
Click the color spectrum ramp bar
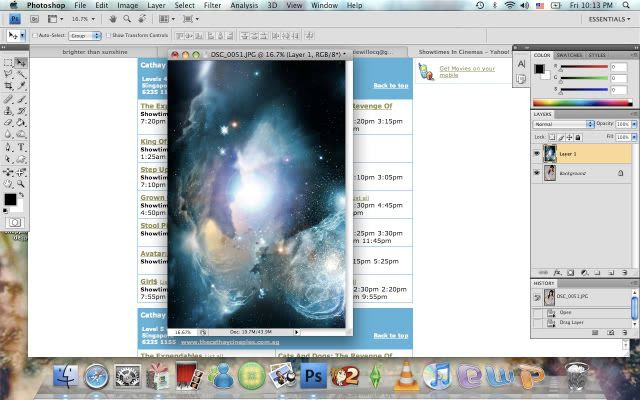(582, 102)
